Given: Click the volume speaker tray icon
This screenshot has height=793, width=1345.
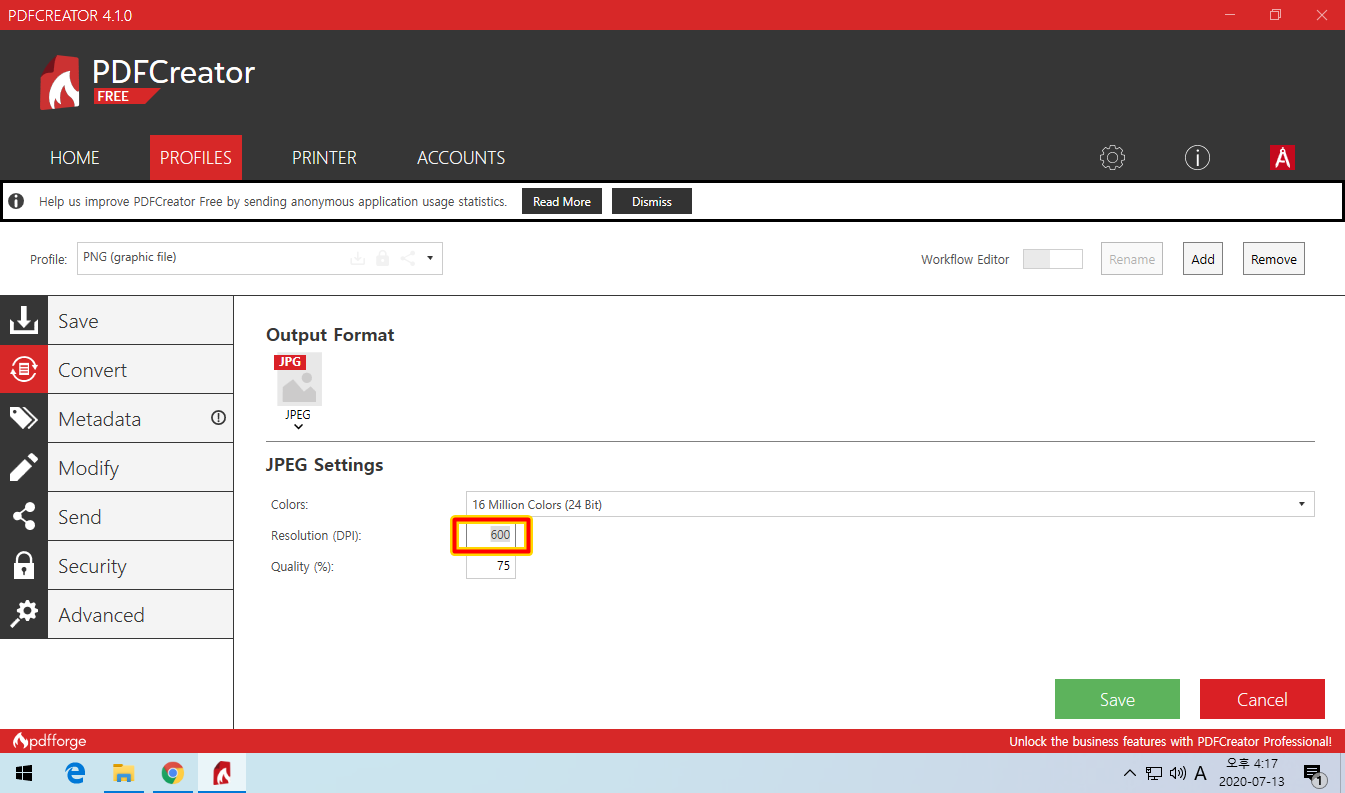Looking at the screenshot, I should click(x=1177, y=773).
